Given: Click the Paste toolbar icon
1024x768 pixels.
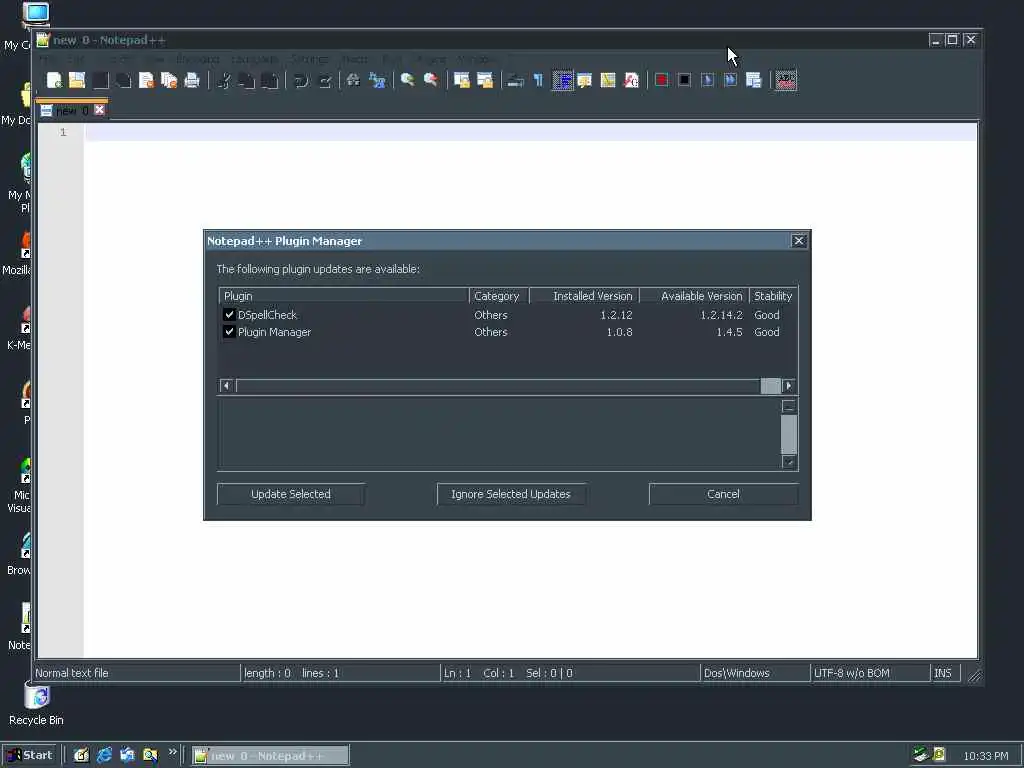Looking at the screenshot, I should [x=269, y=80].
